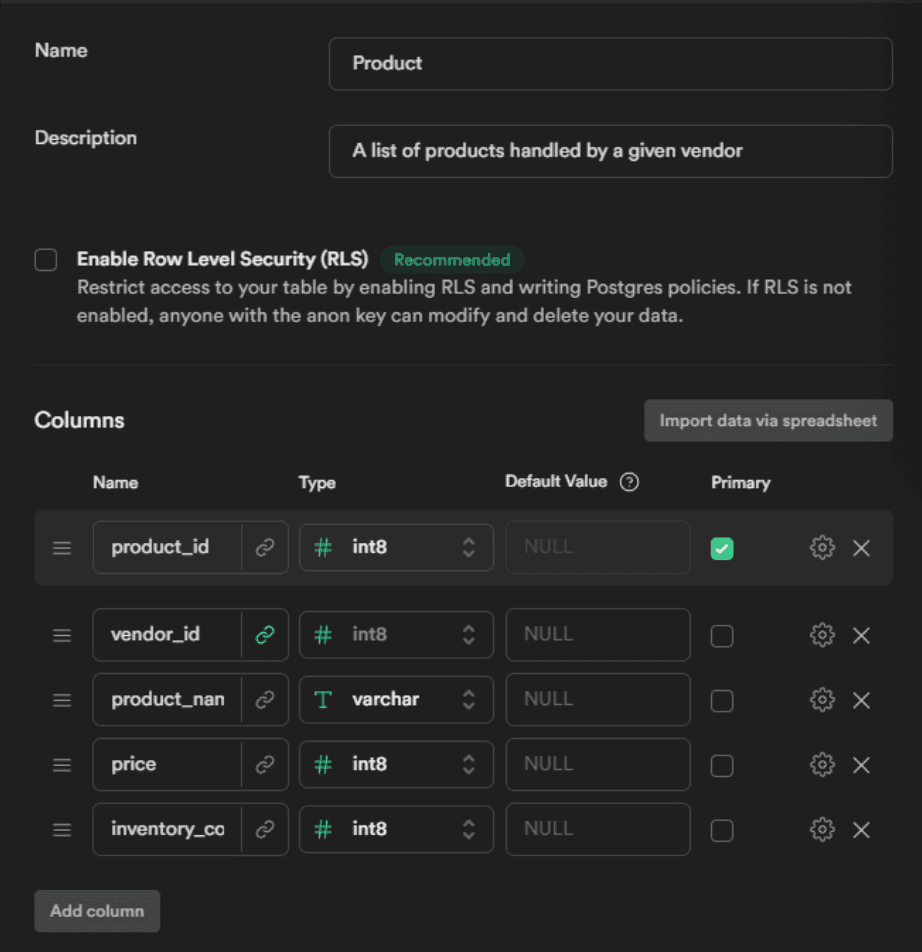Image resolution: width=922 pixels, height=952 pixels.
Task: Grab the drag handle of product_name row
Action: click(x=62, y=700)
